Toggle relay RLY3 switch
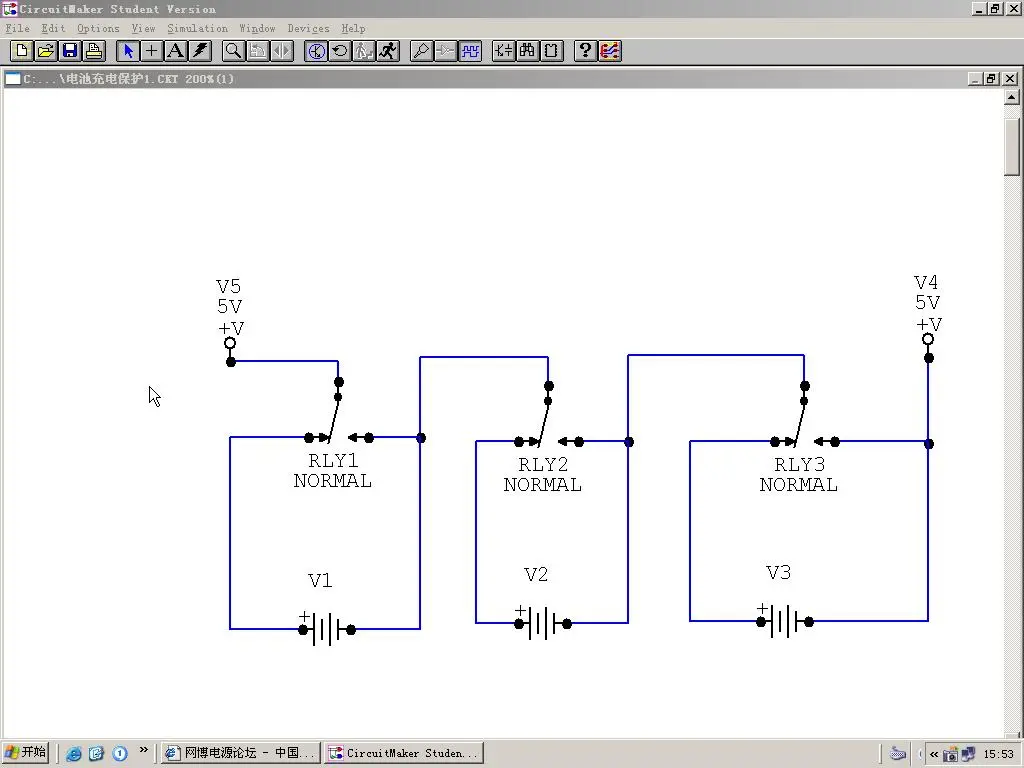 click(x=805, y=415)
